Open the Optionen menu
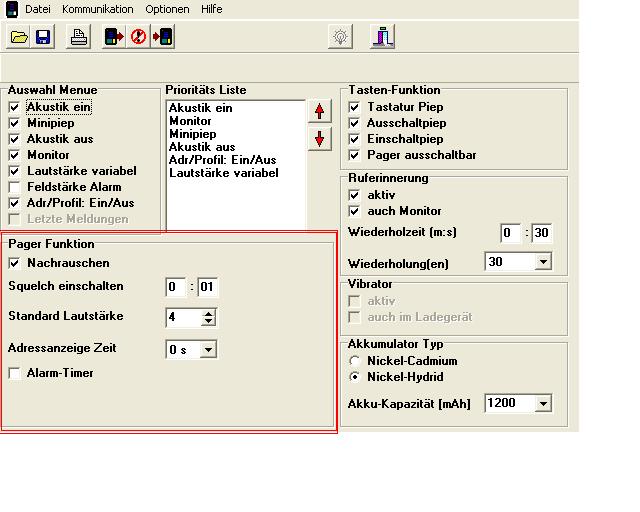Screen dimensions: 640x512 tap(166, 9)
